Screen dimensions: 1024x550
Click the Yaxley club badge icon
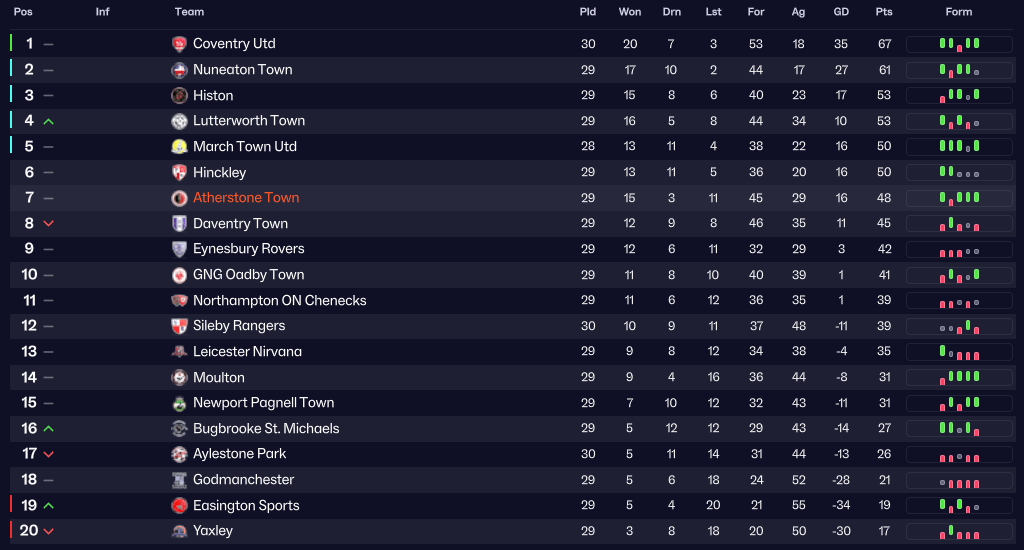coord(180,531)
